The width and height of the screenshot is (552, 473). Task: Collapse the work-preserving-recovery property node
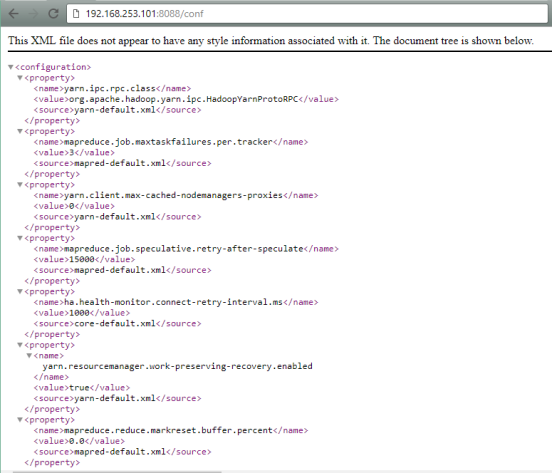point(20,345)
